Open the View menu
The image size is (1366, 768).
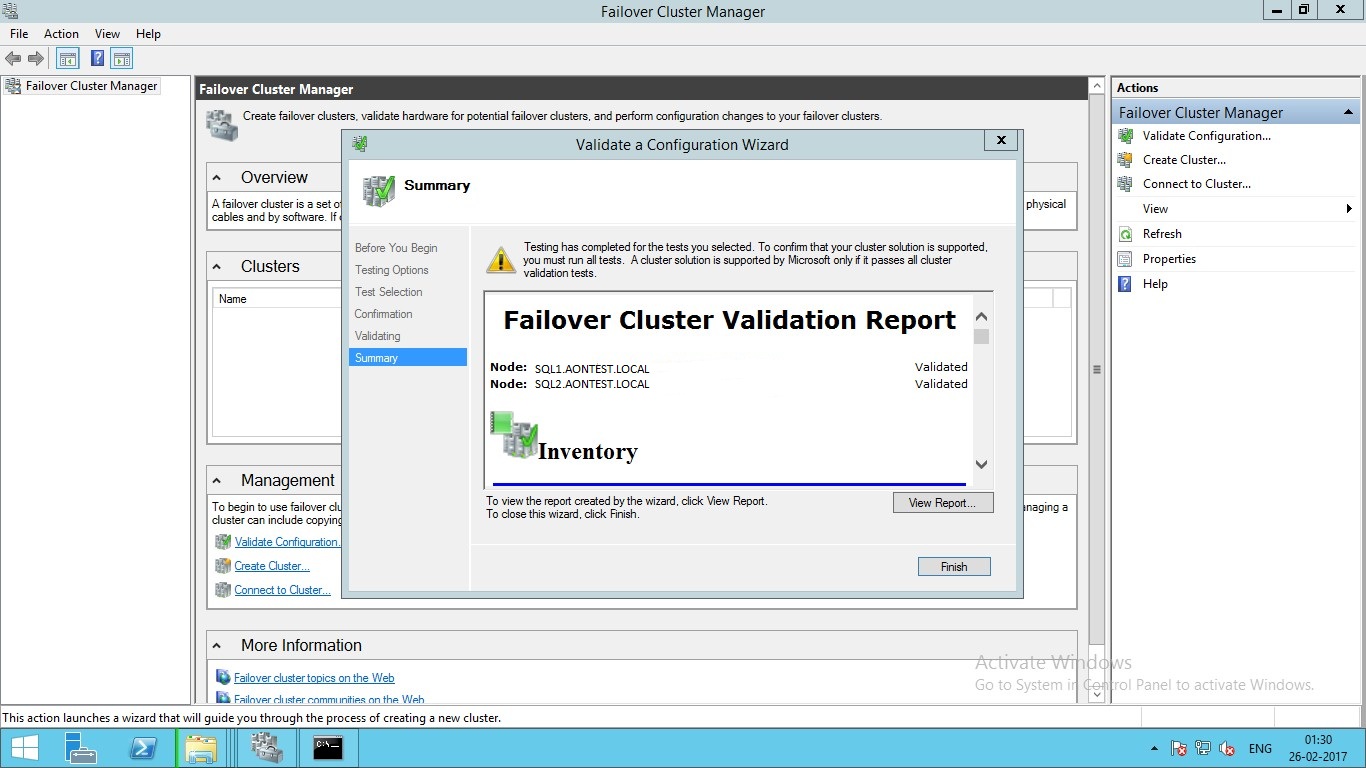click(107, 34)
